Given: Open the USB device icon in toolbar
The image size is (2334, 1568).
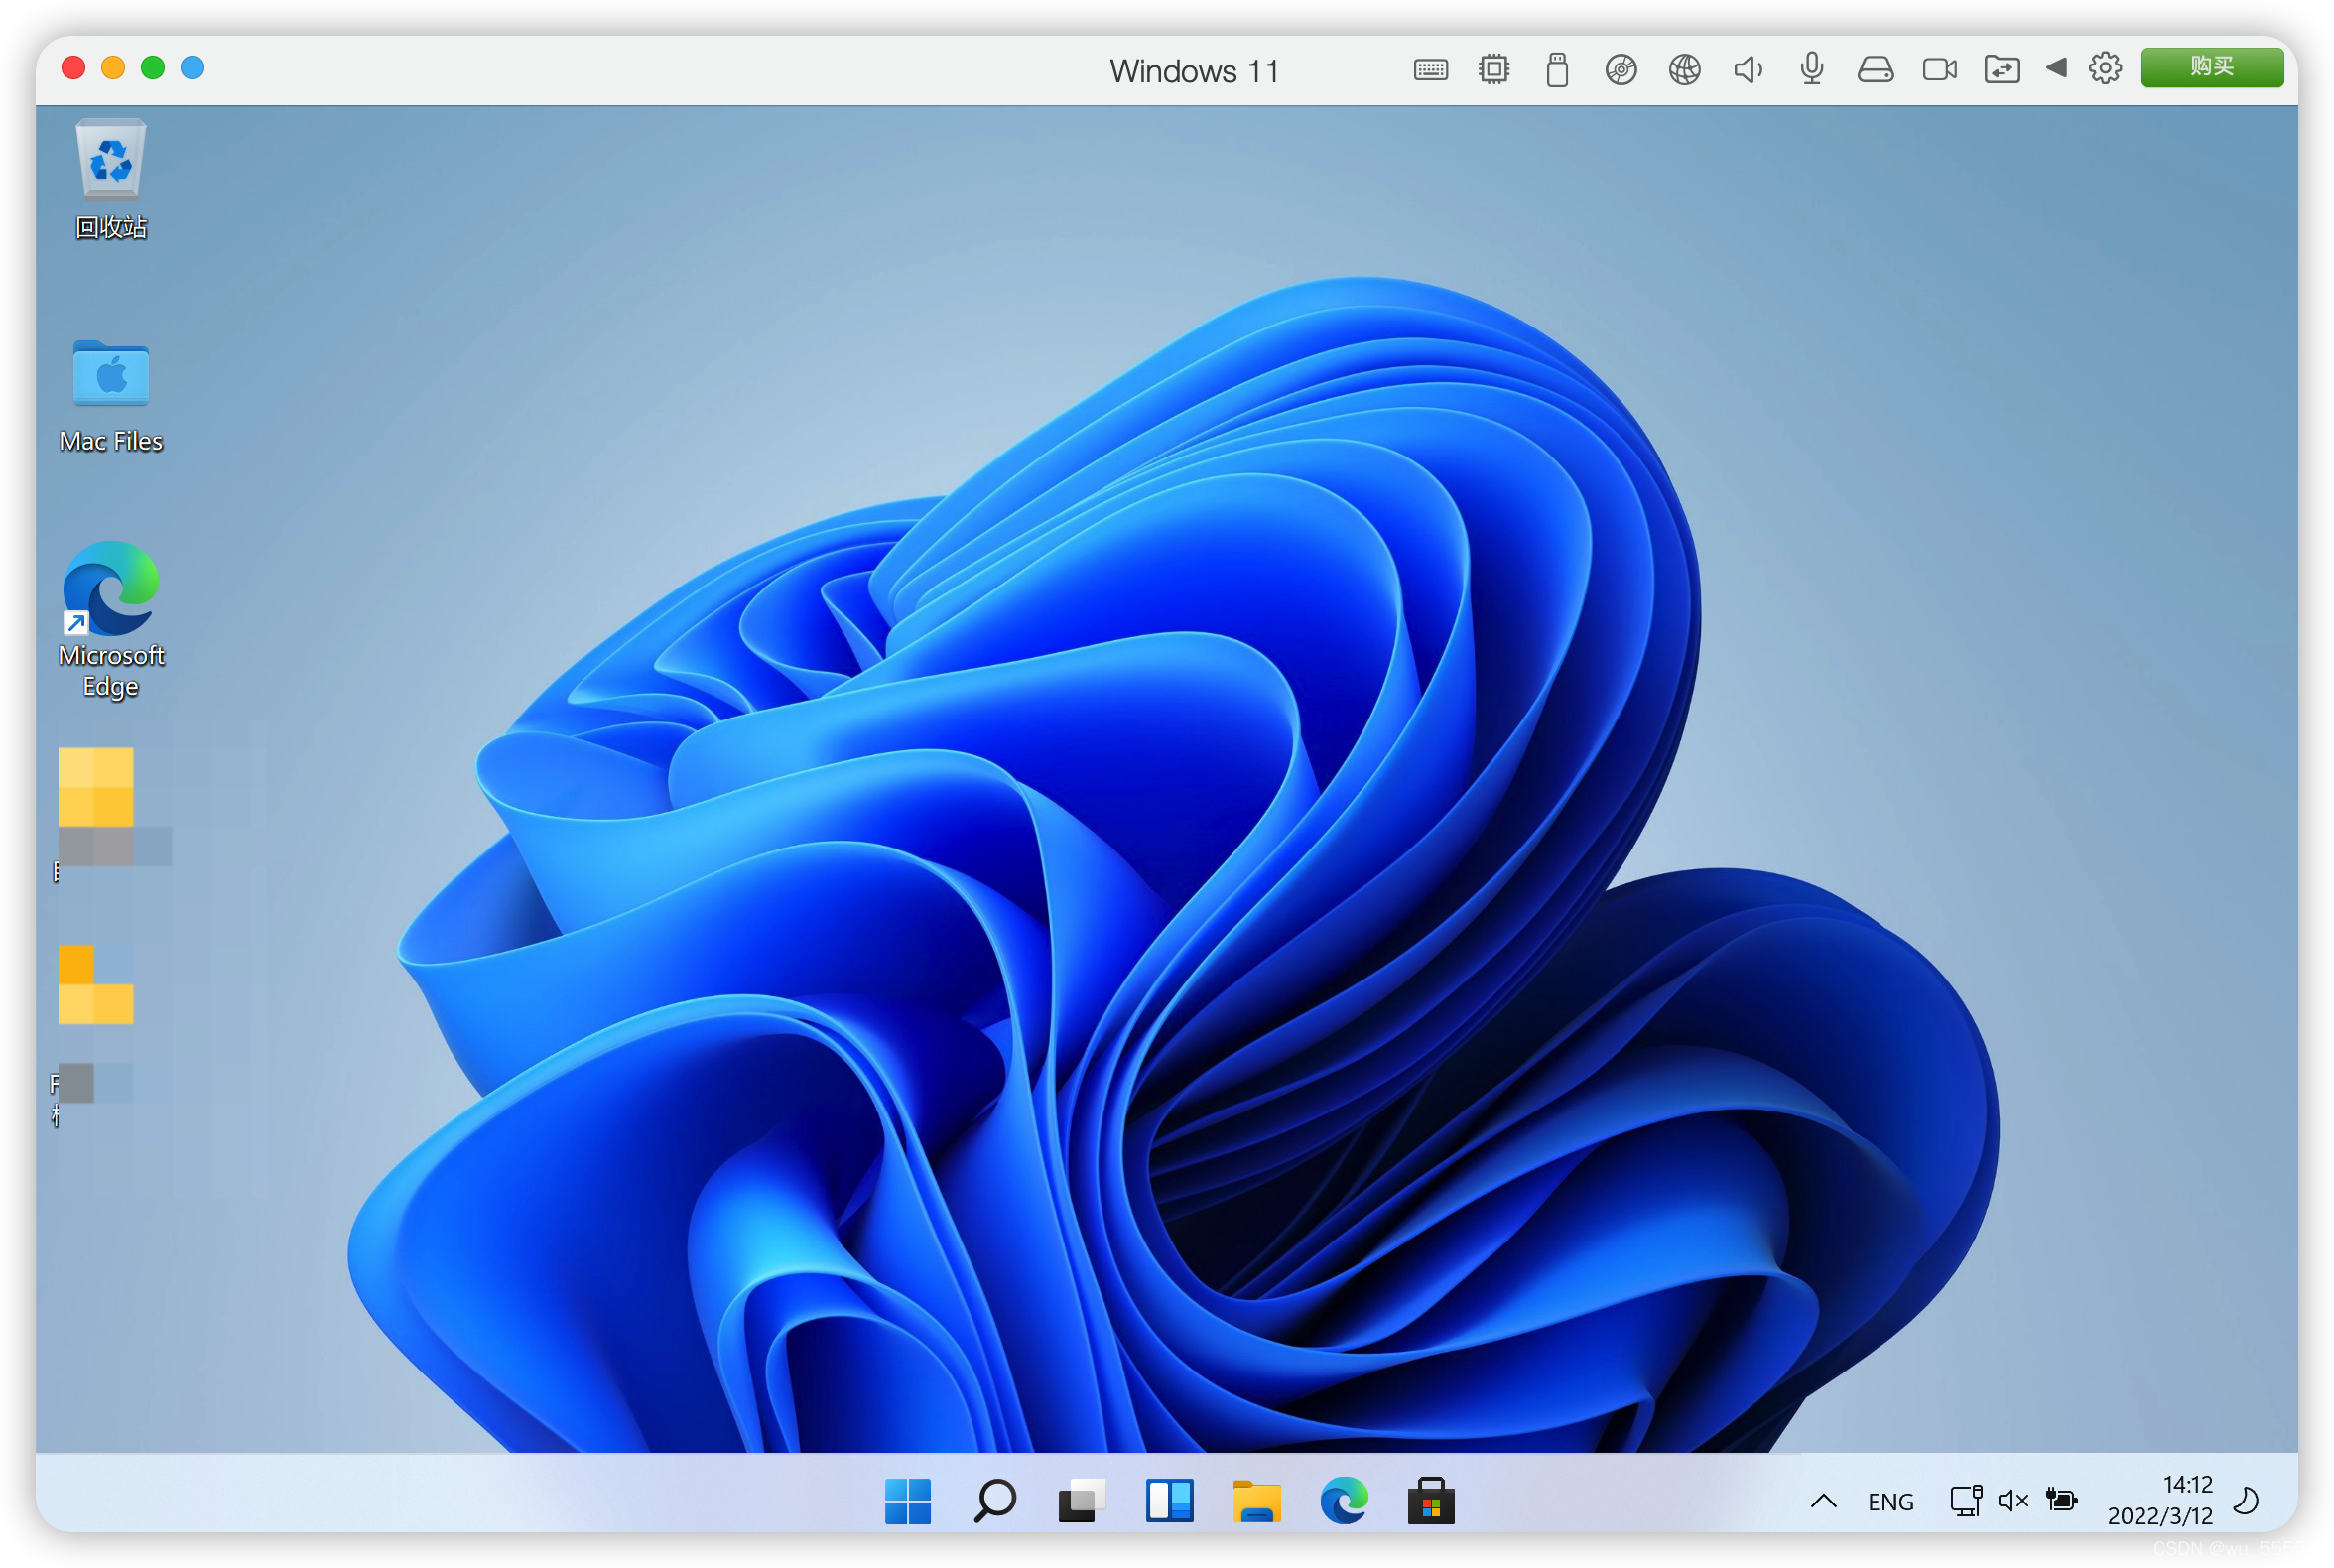Looking at the screenshot, I should (x=1556, y=69).
